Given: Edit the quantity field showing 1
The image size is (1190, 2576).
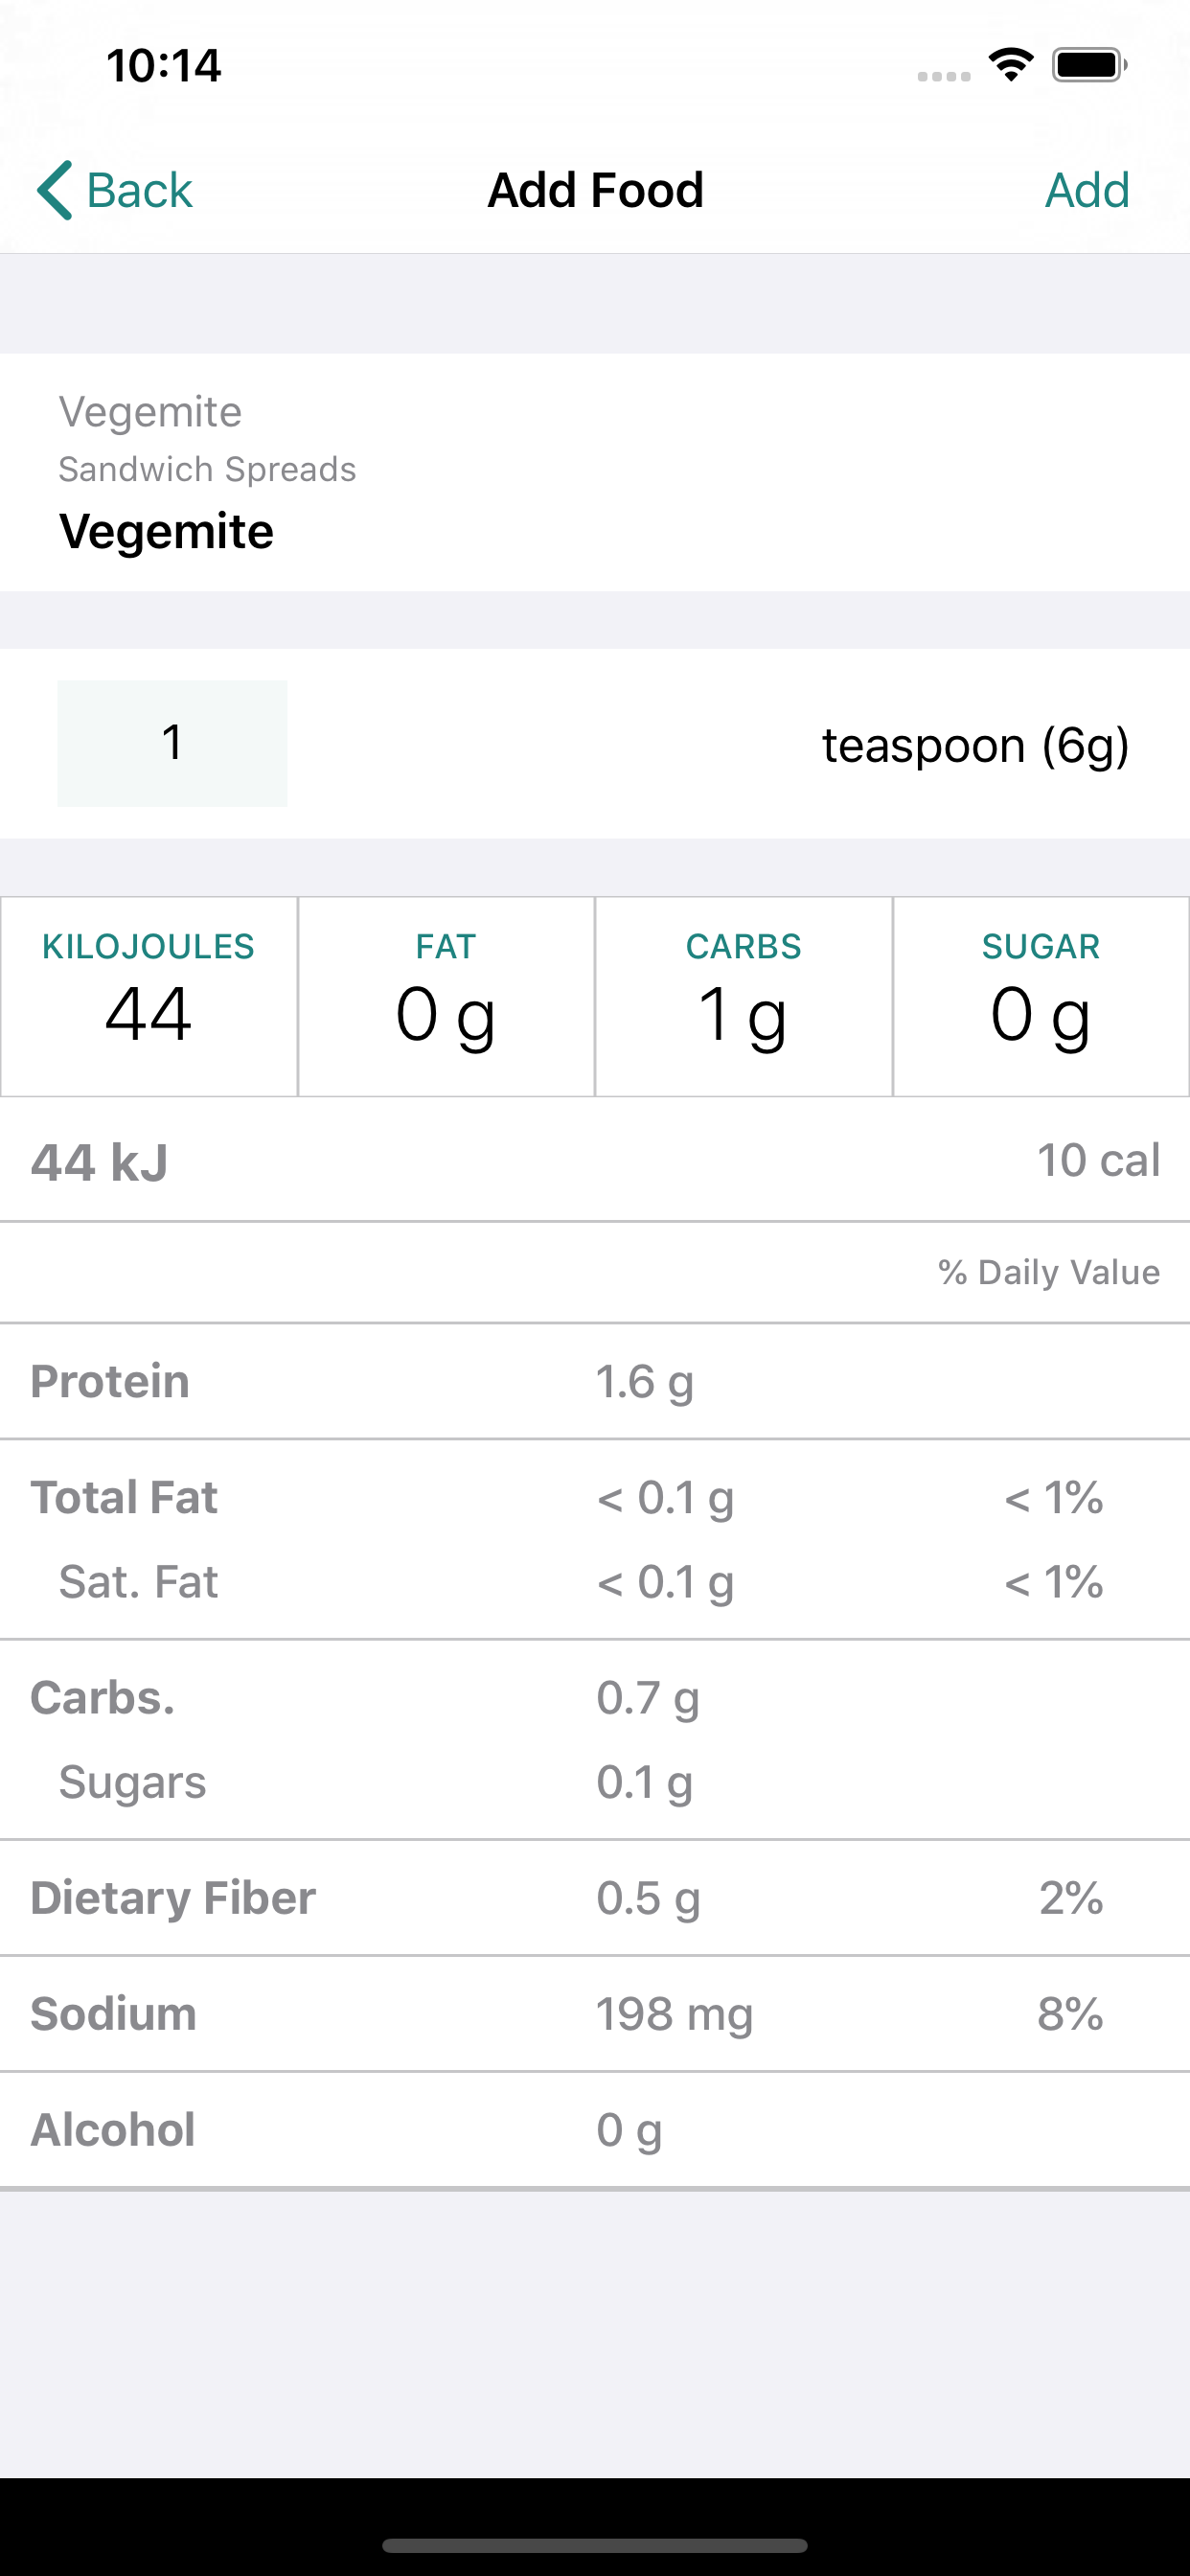Looking at the screenshot, I should click(172, 743).
